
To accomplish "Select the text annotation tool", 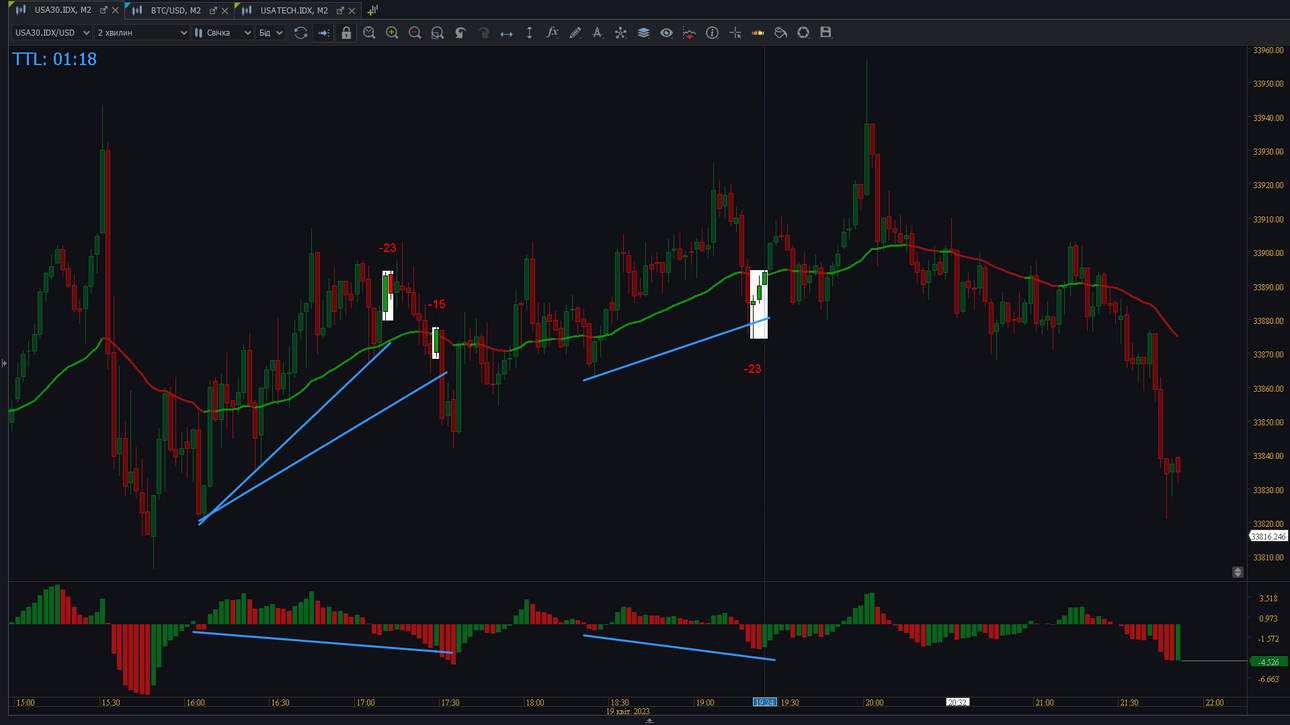I will click(597, 33).
